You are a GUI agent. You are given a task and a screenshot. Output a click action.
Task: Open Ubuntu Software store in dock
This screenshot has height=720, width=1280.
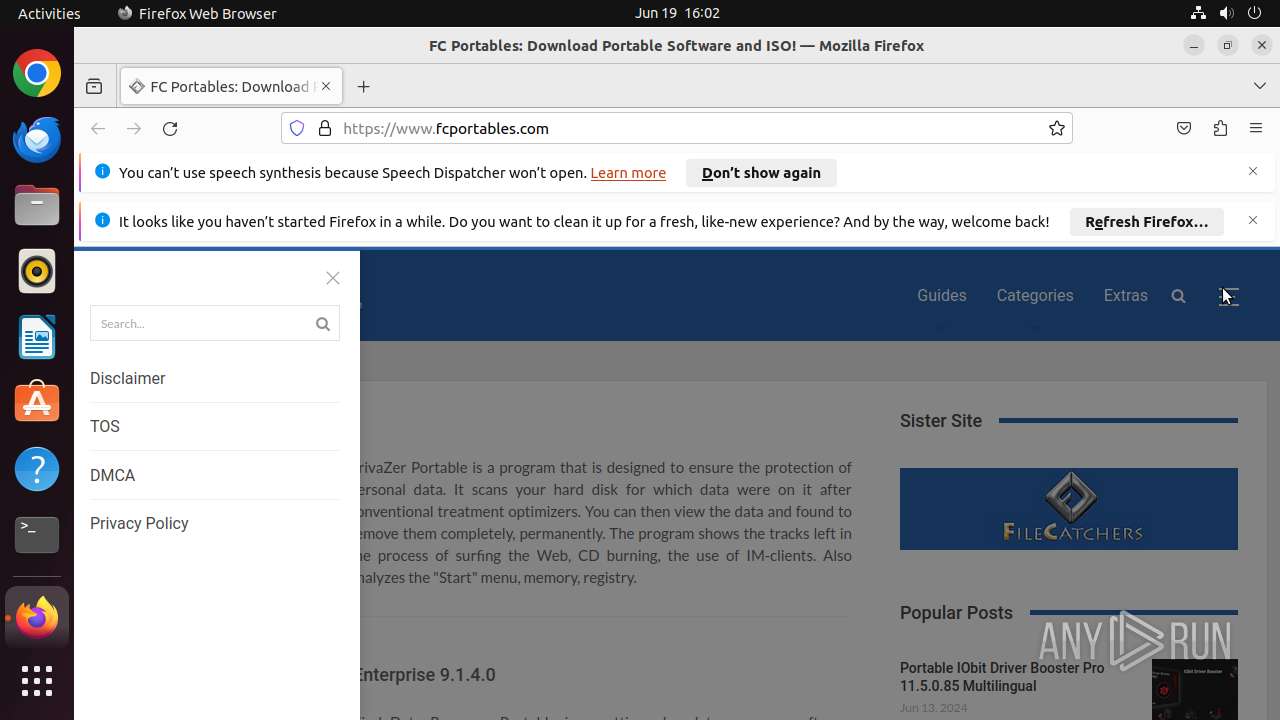(37, 402)
